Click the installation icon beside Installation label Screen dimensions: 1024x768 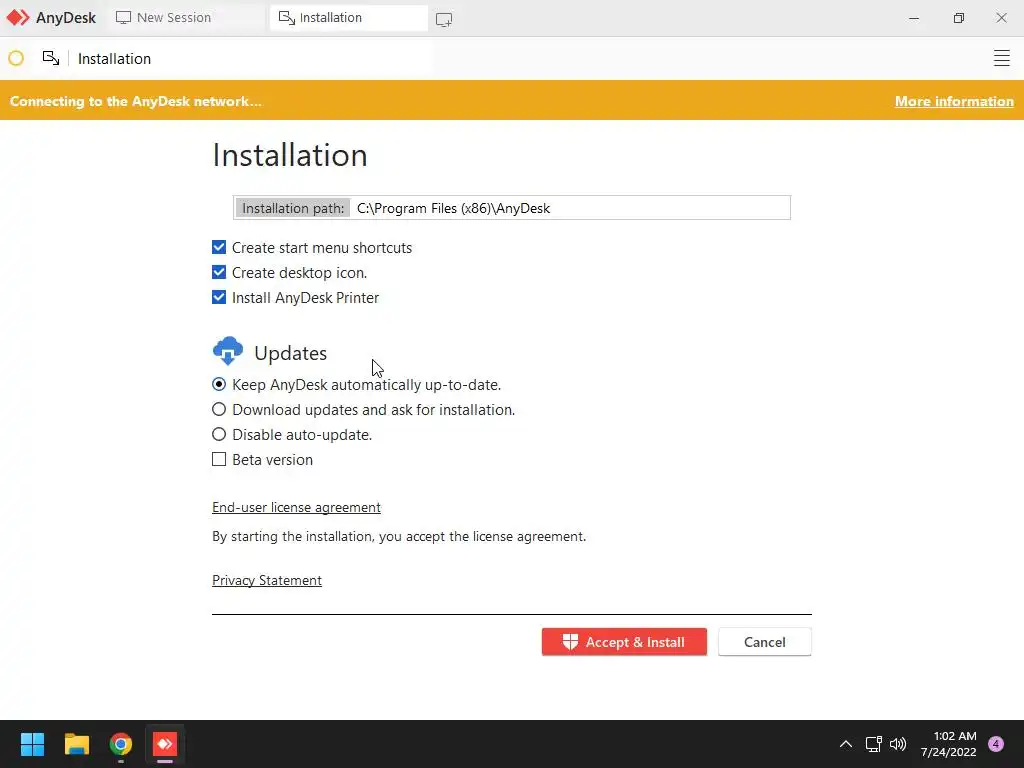51,58
